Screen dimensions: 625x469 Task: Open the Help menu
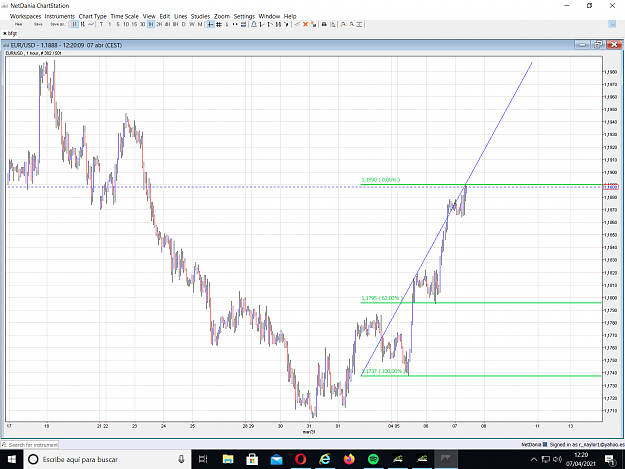tap(290, 16)
